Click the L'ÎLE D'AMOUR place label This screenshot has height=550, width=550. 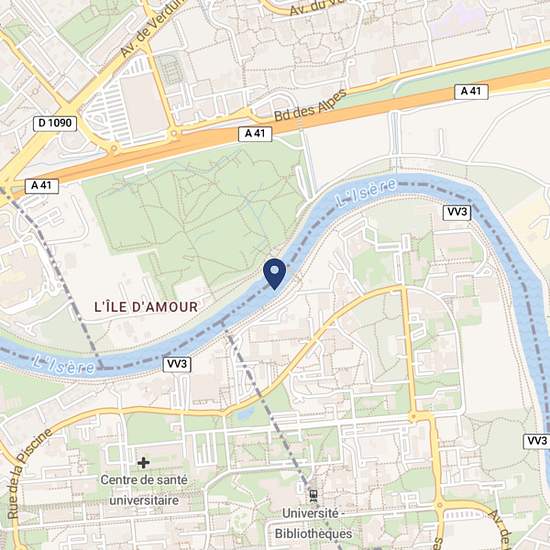146,307
